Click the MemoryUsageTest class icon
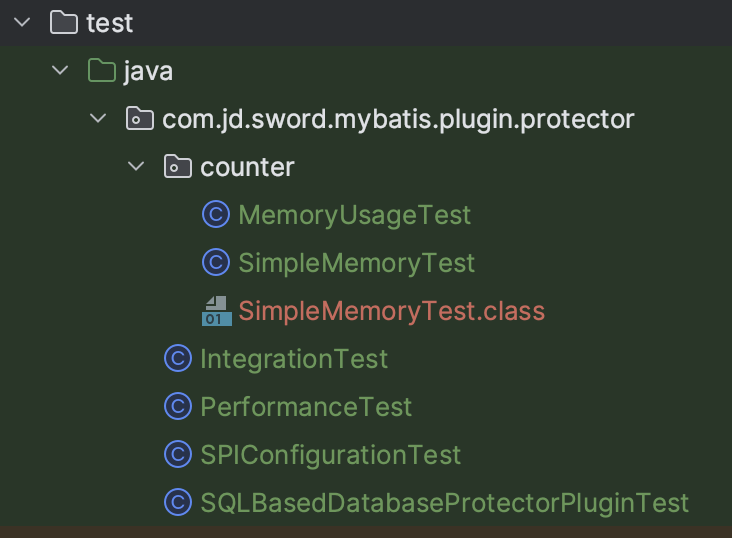 pos(216,214)
